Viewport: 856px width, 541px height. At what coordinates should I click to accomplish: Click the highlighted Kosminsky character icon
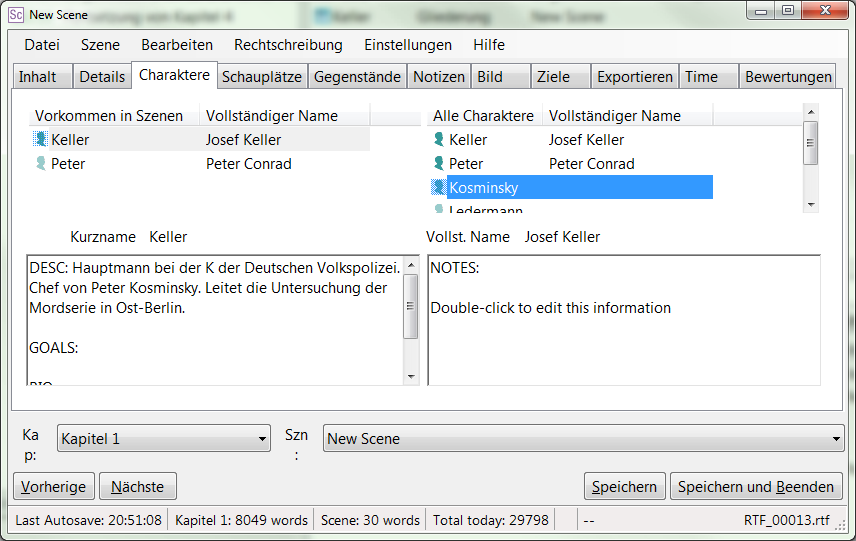tap(439, 188)
